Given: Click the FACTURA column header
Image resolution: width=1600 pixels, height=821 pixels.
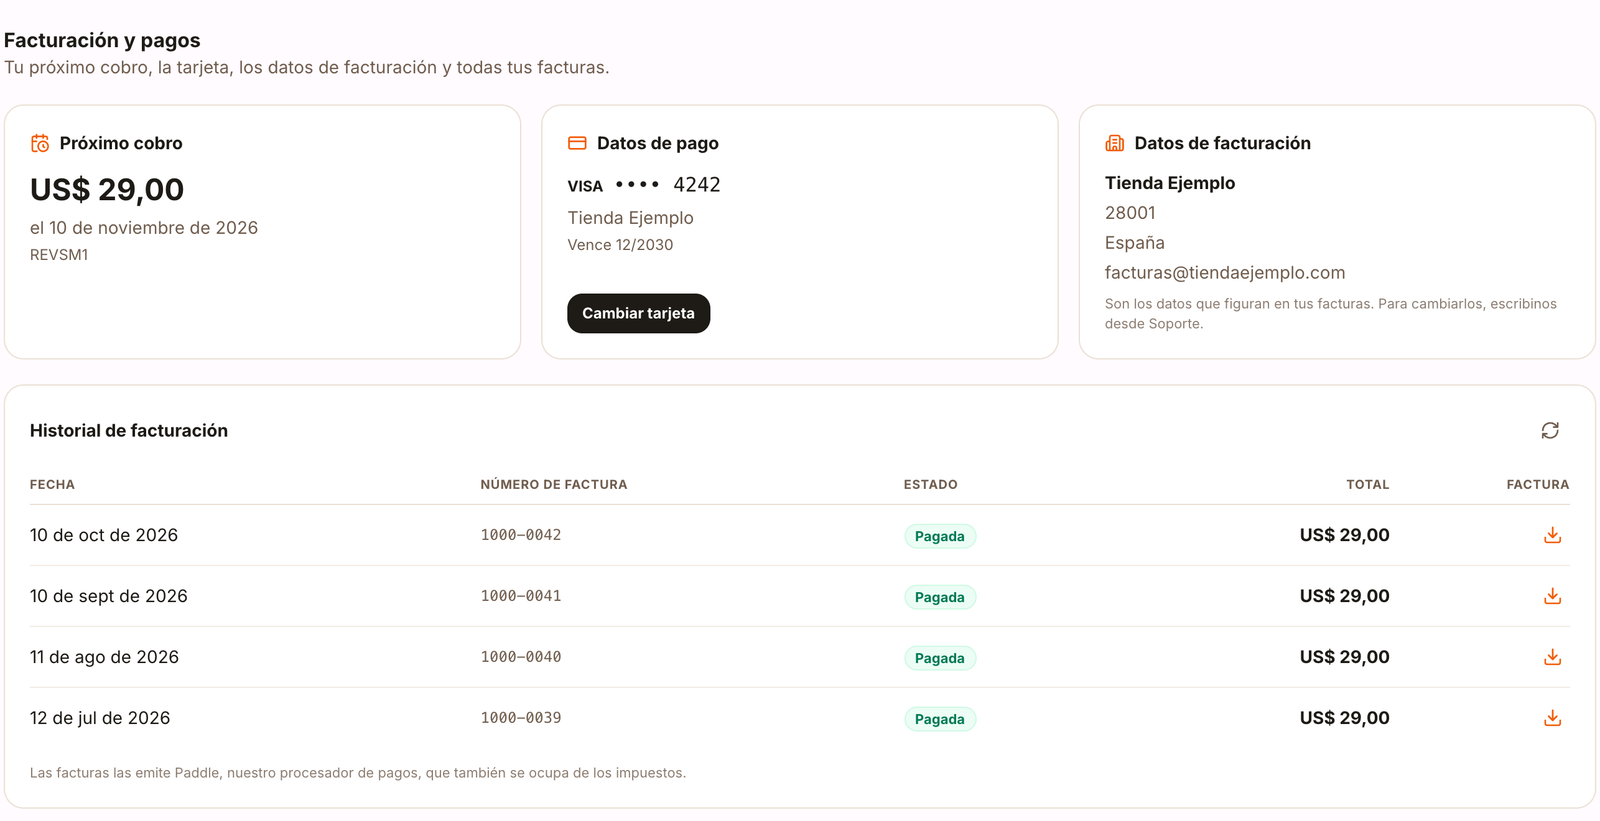Looking at the screenshot, I should 1538,484.
